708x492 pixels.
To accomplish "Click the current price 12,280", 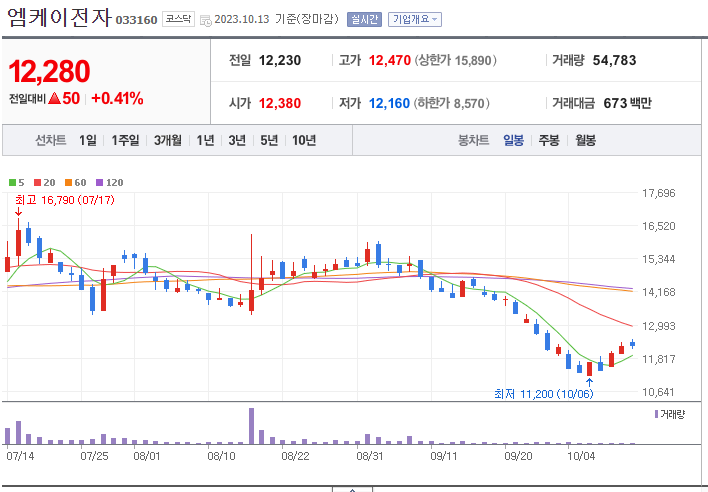I will 49,71.
